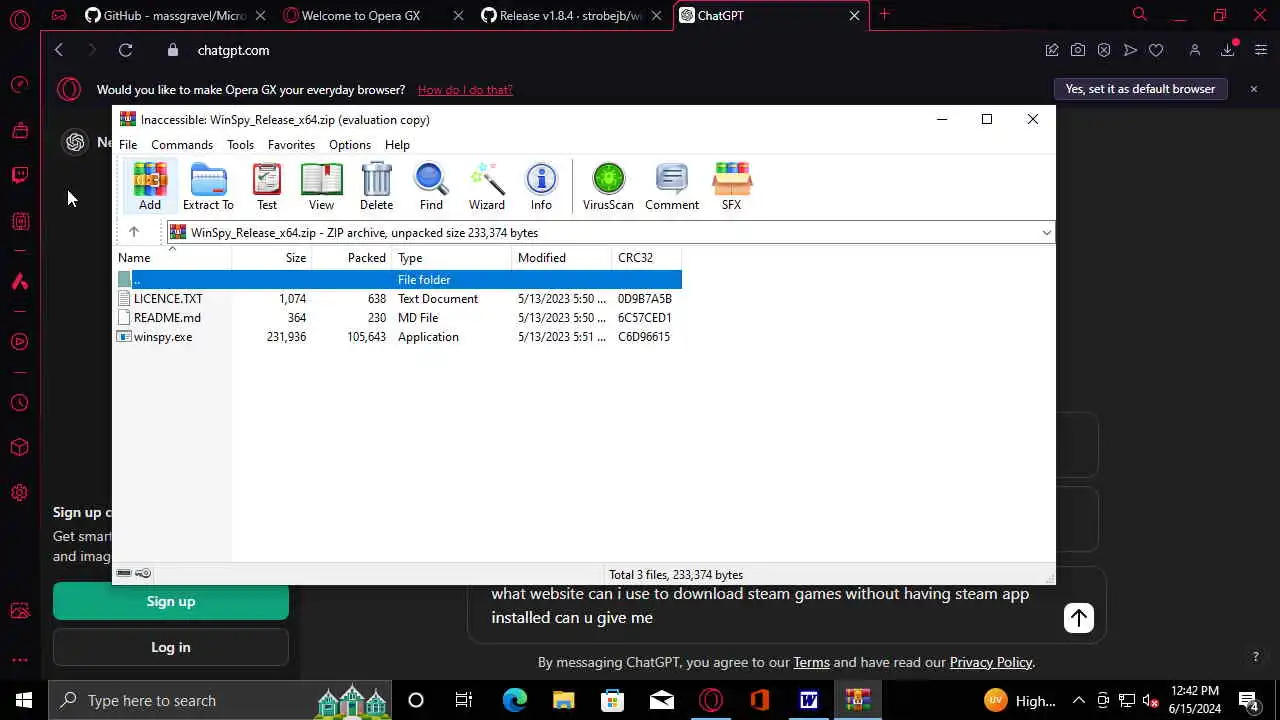Open the Opera downloads icon
This screenshot has width=1280, height=720.
[1228, 50]
